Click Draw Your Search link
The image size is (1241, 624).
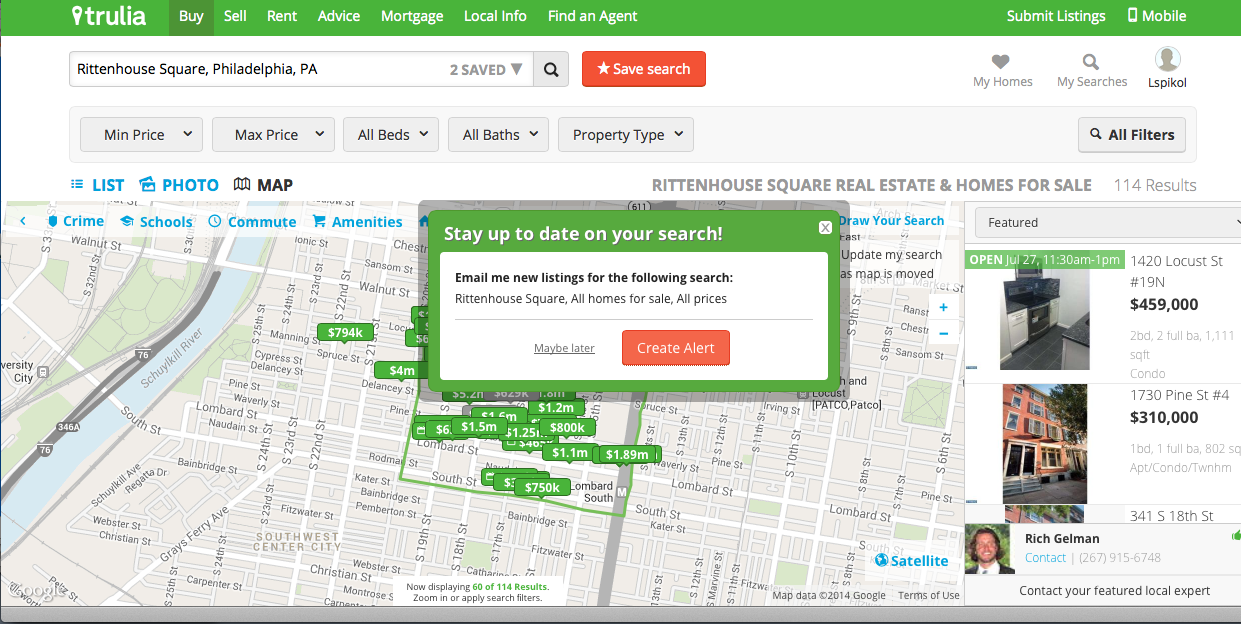[x=891, y=220]
